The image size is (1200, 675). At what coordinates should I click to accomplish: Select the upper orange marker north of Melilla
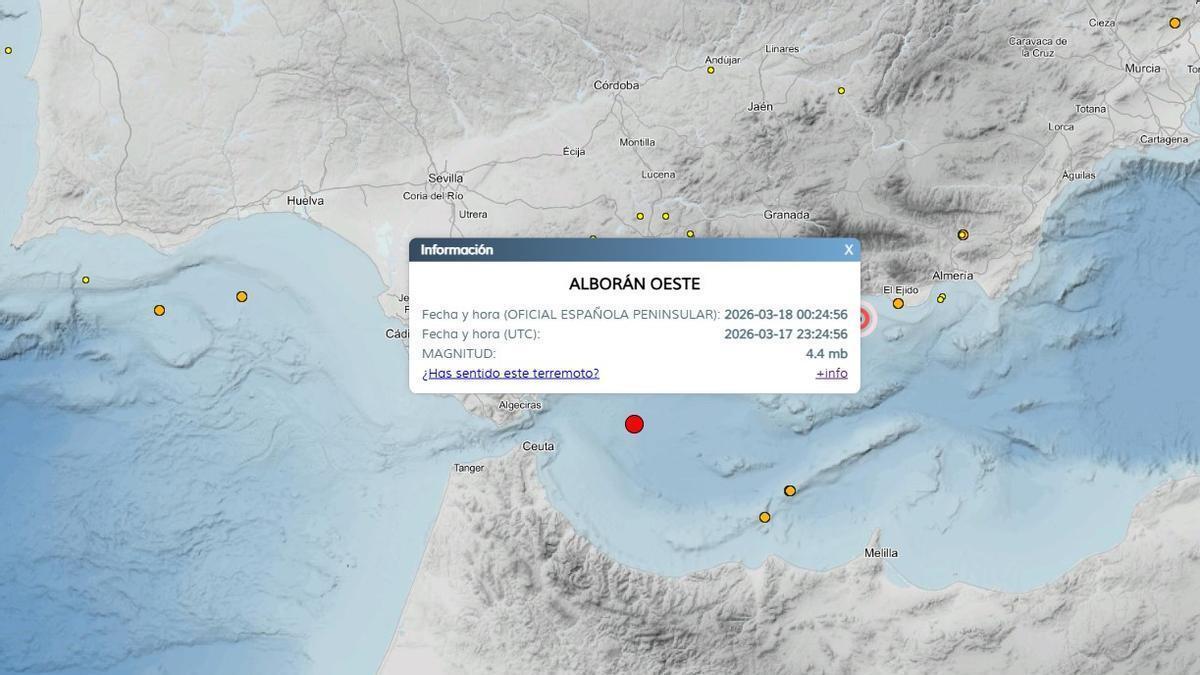(790, 491)
